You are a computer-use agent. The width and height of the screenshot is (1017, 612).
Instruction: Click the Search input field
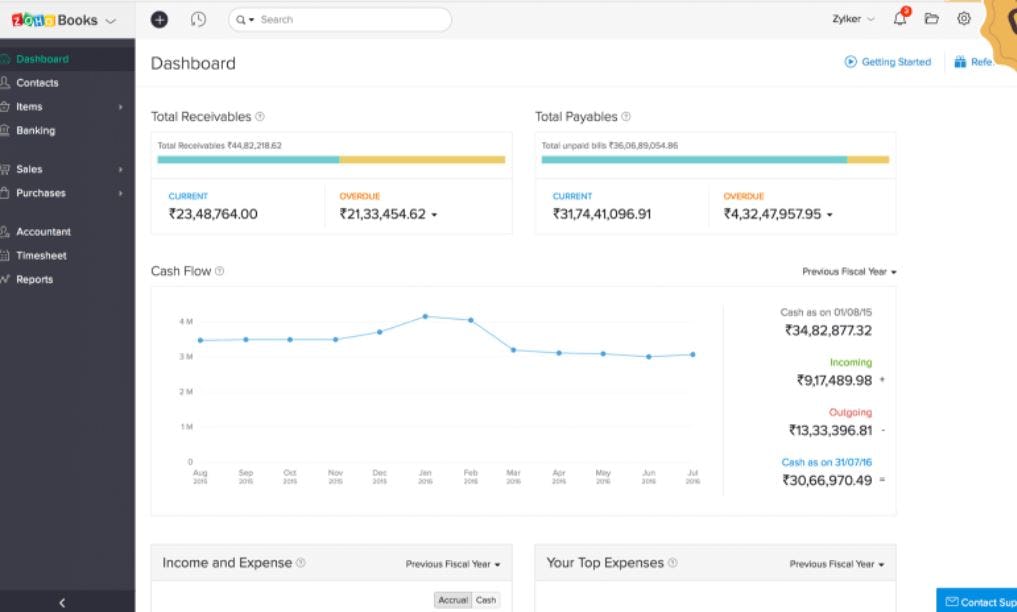[350, 19]
